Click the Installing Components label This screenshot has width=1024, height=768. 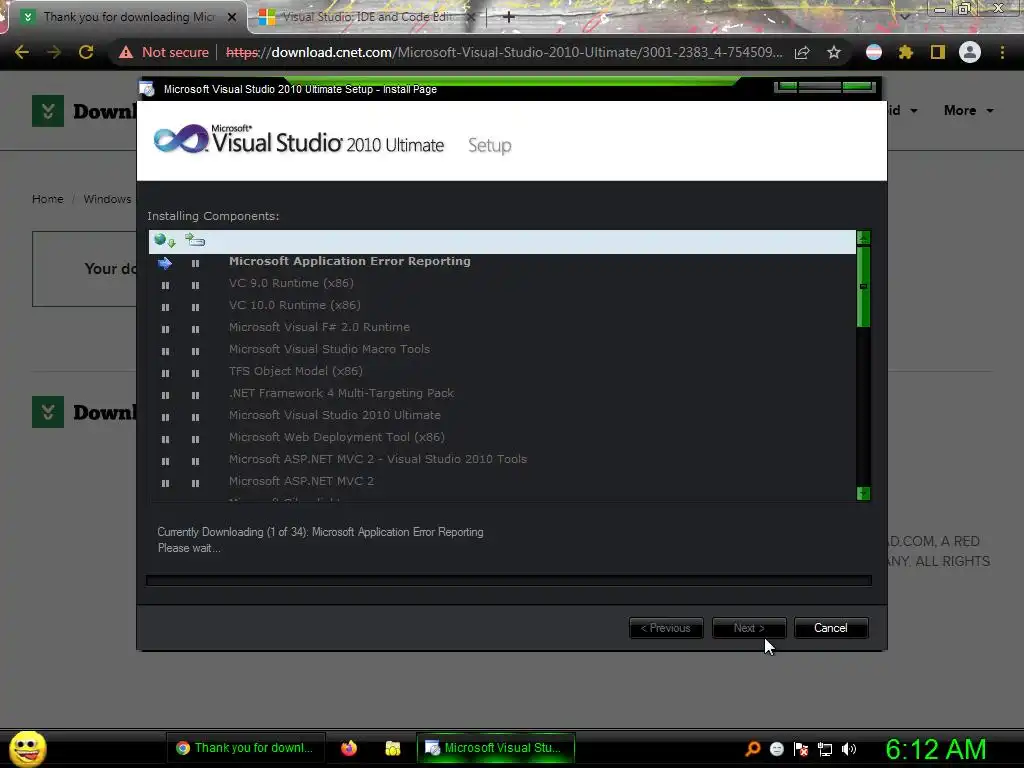click(213, 216)
